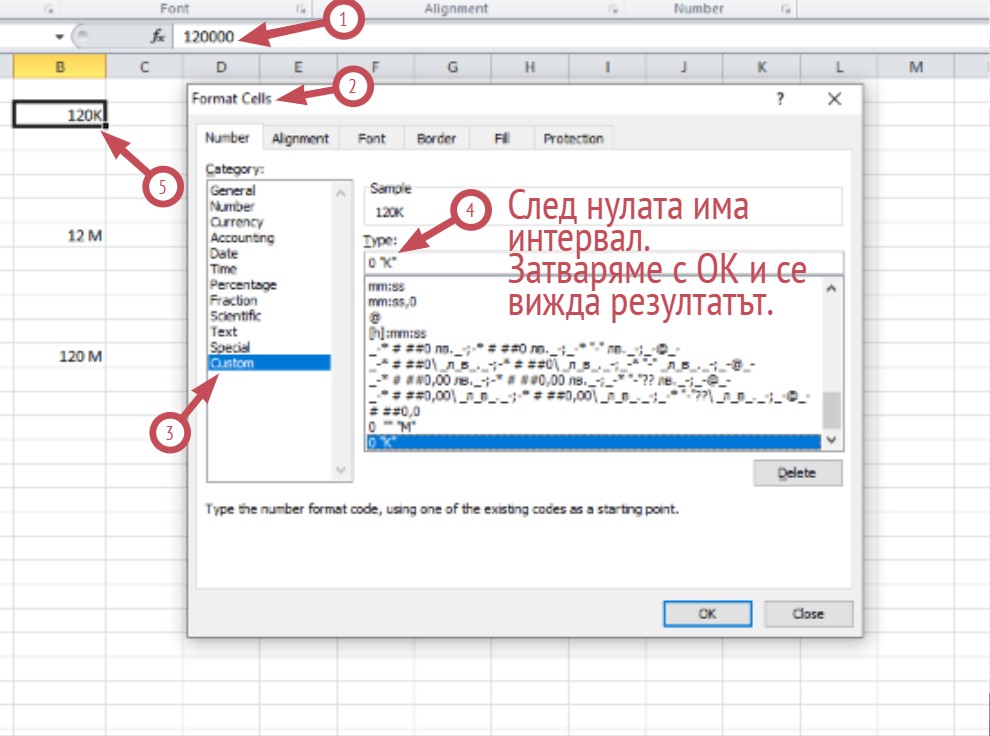Click the fx insert function icon
Image resolution: width=990 pixels, height=736 pixels.
157,37
